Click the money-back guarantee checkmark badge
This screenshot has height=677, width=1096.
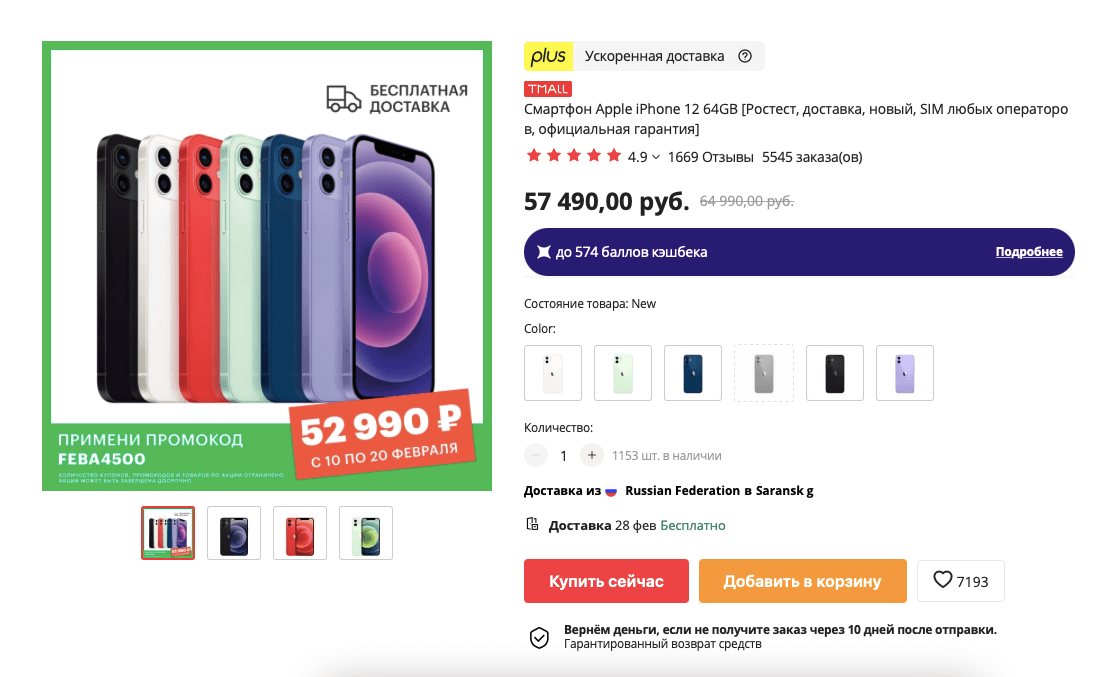click(540, 637)
